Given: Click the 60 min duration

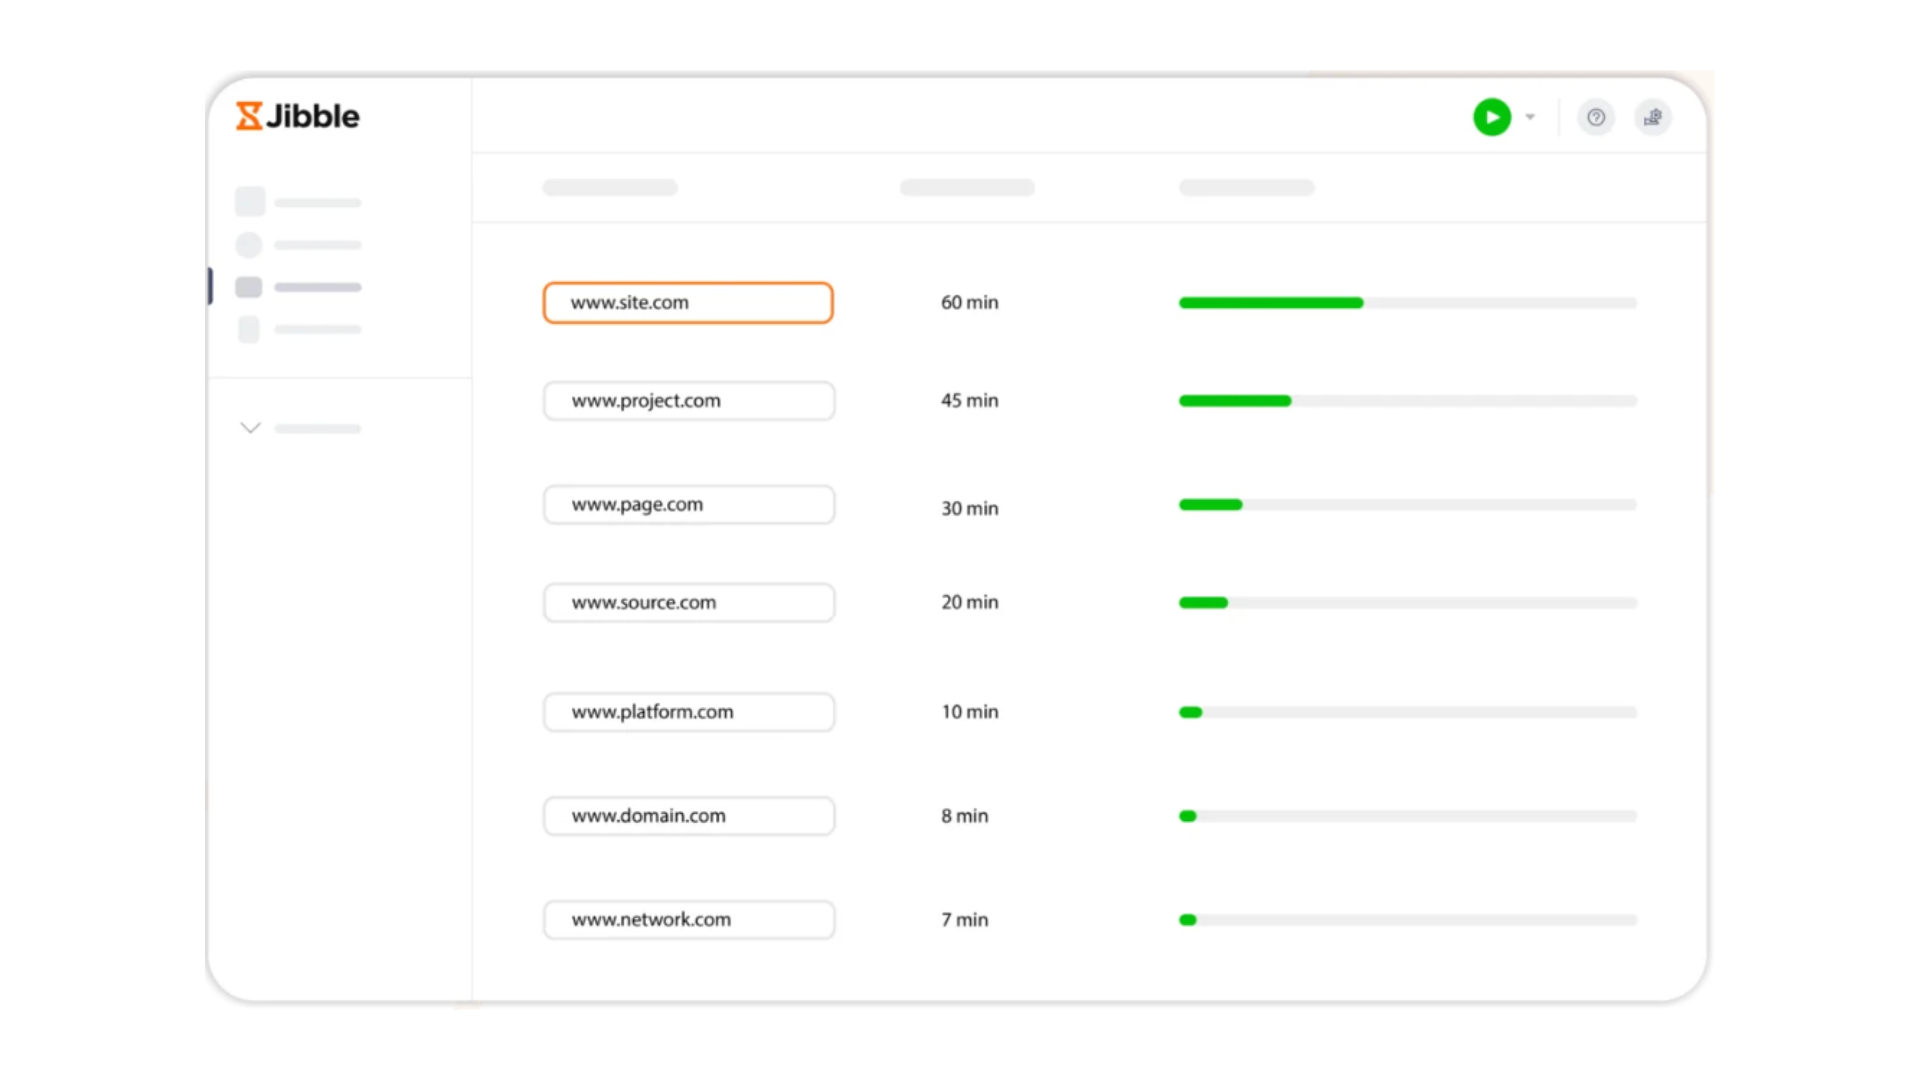Looking at the screenshot, I should click(969, 302).
